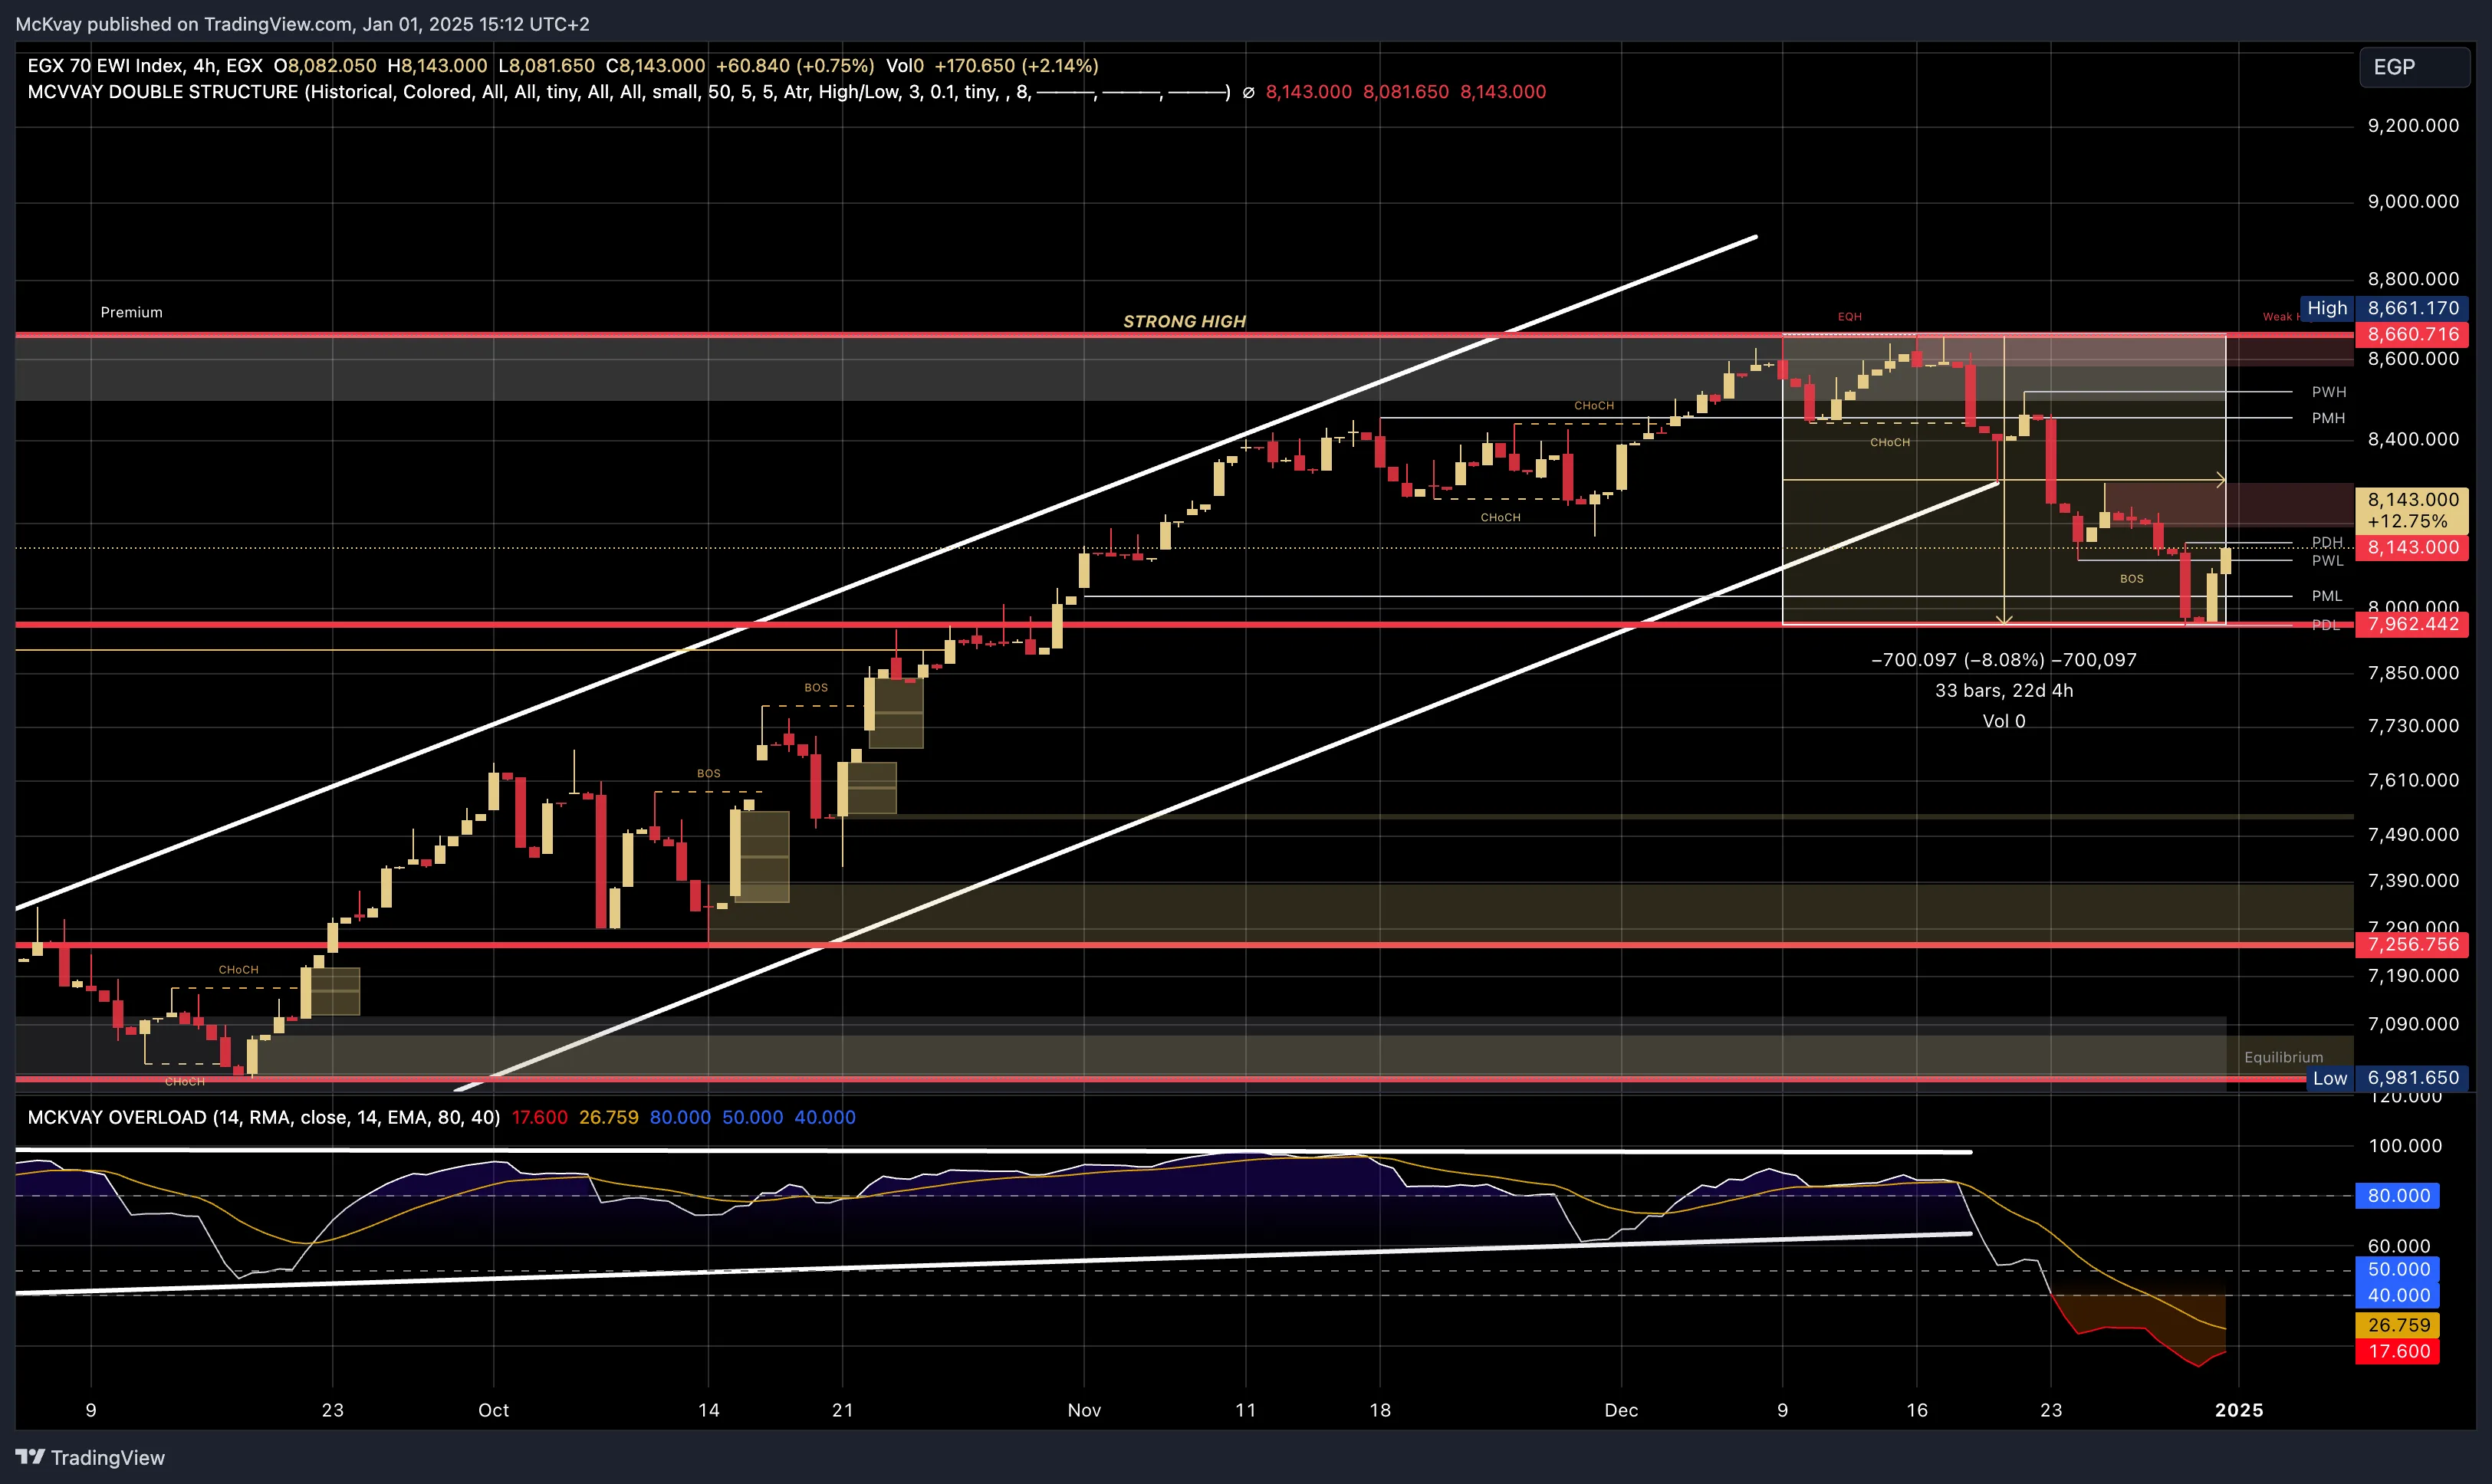Click the red 8,660.716 price level label

2412,334
